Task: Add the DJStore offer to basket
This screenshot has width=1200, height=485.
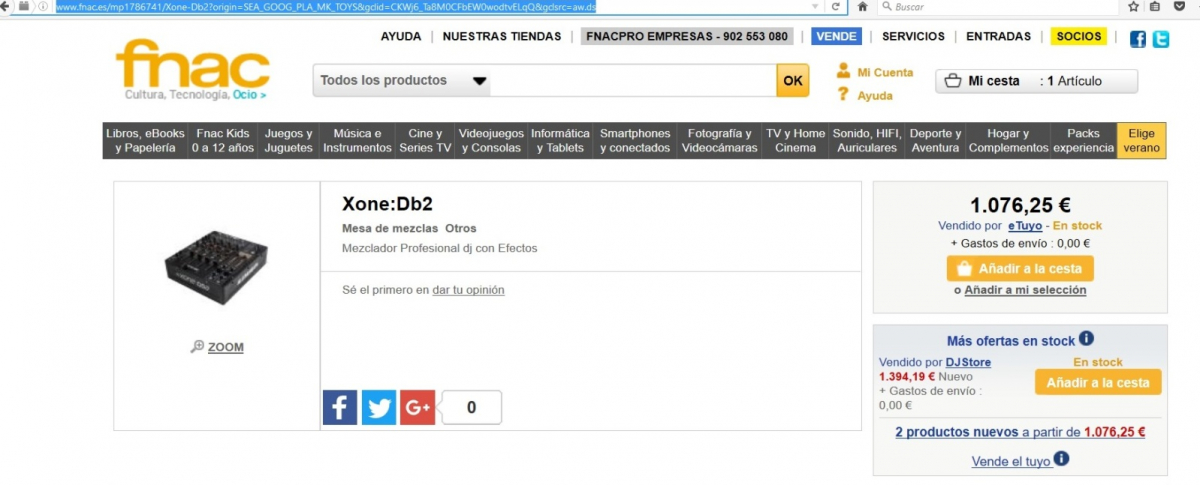Action: click(1098, 382)
